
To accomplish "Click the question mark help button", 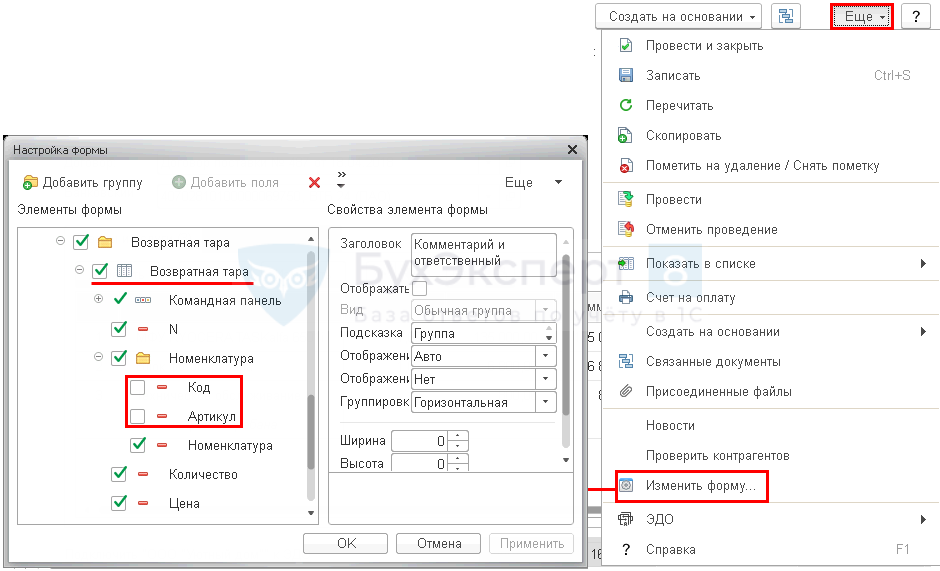I will point(916,16).
